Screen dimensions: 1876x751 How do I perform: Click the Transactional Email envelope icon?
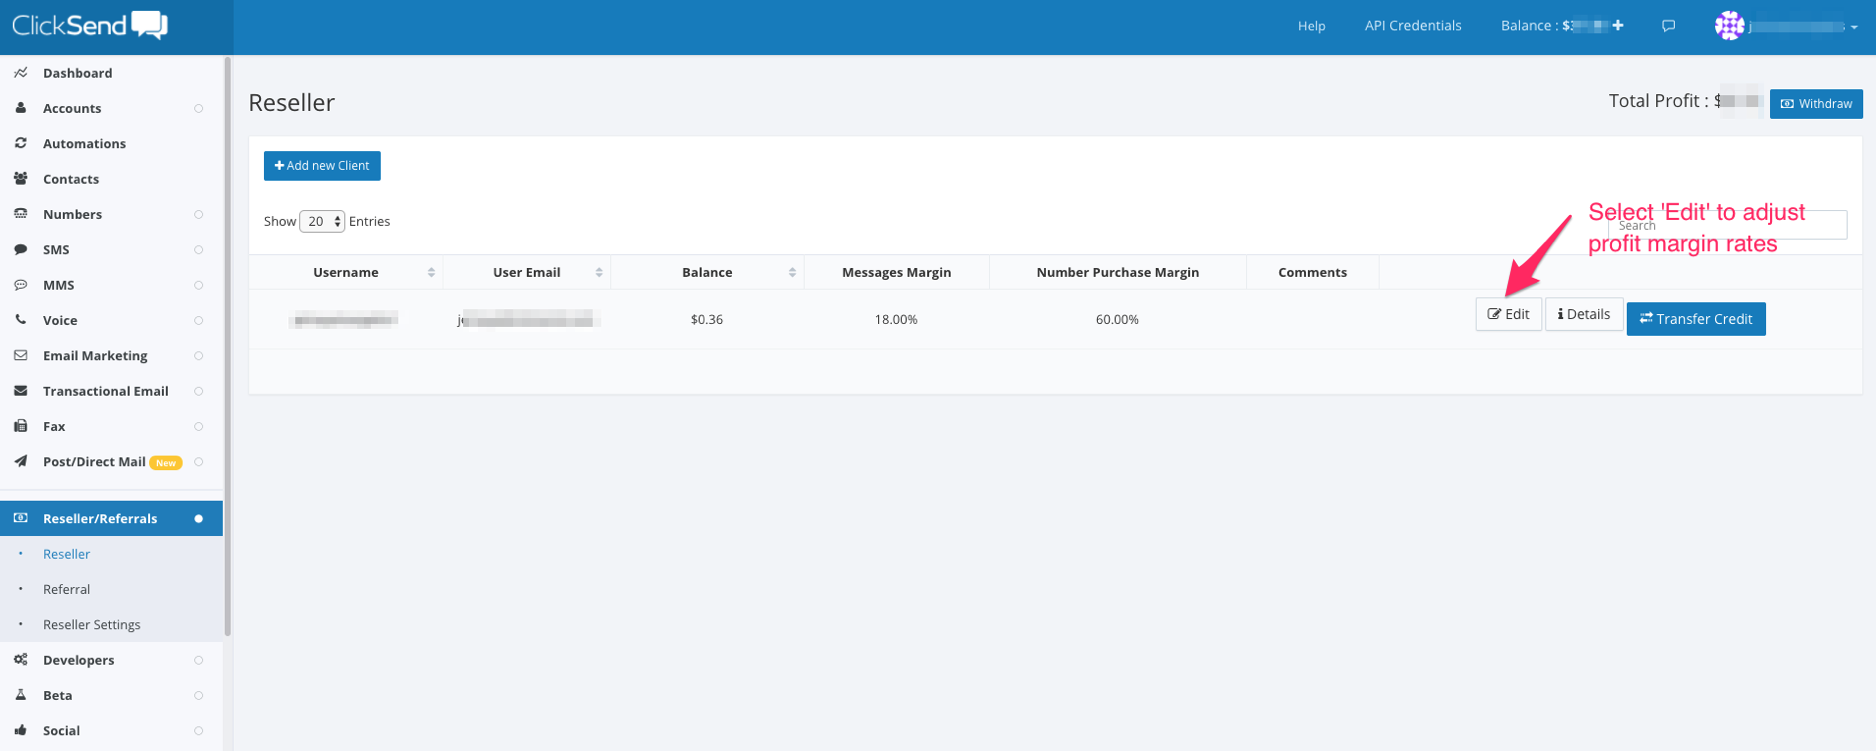pyautogui.click(x=21, y=391)
